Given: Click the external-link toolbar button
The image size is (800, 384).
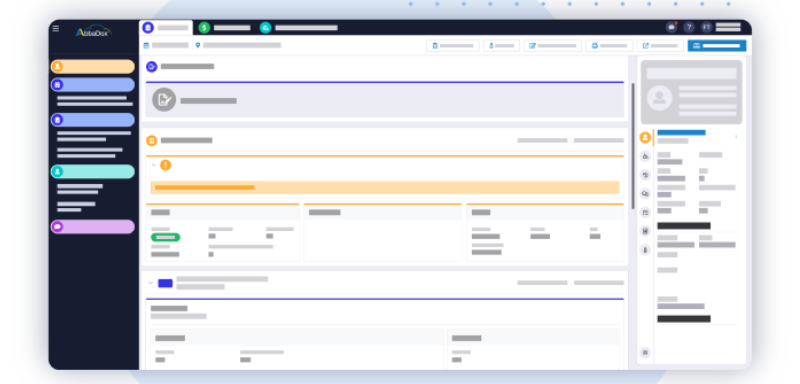Looking at the screenshot, I should tap(660, 46).
